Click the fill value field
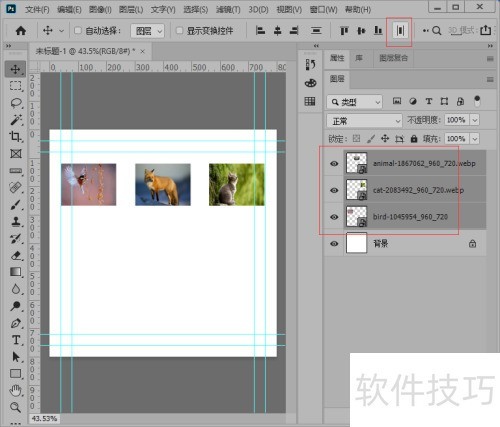The image size is (500, 427). pos(456,138)
